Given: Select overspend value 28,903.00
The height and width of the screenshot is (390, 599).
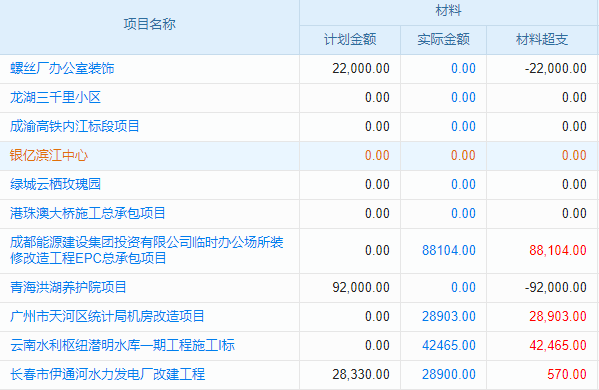Looking at the screenshot, I should coord(558,316).
